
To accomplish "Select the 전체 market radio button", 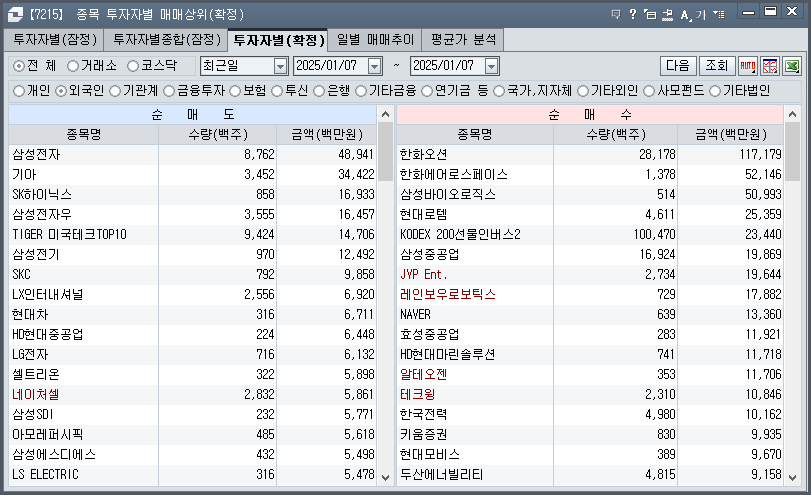I will tap(19, 66).
